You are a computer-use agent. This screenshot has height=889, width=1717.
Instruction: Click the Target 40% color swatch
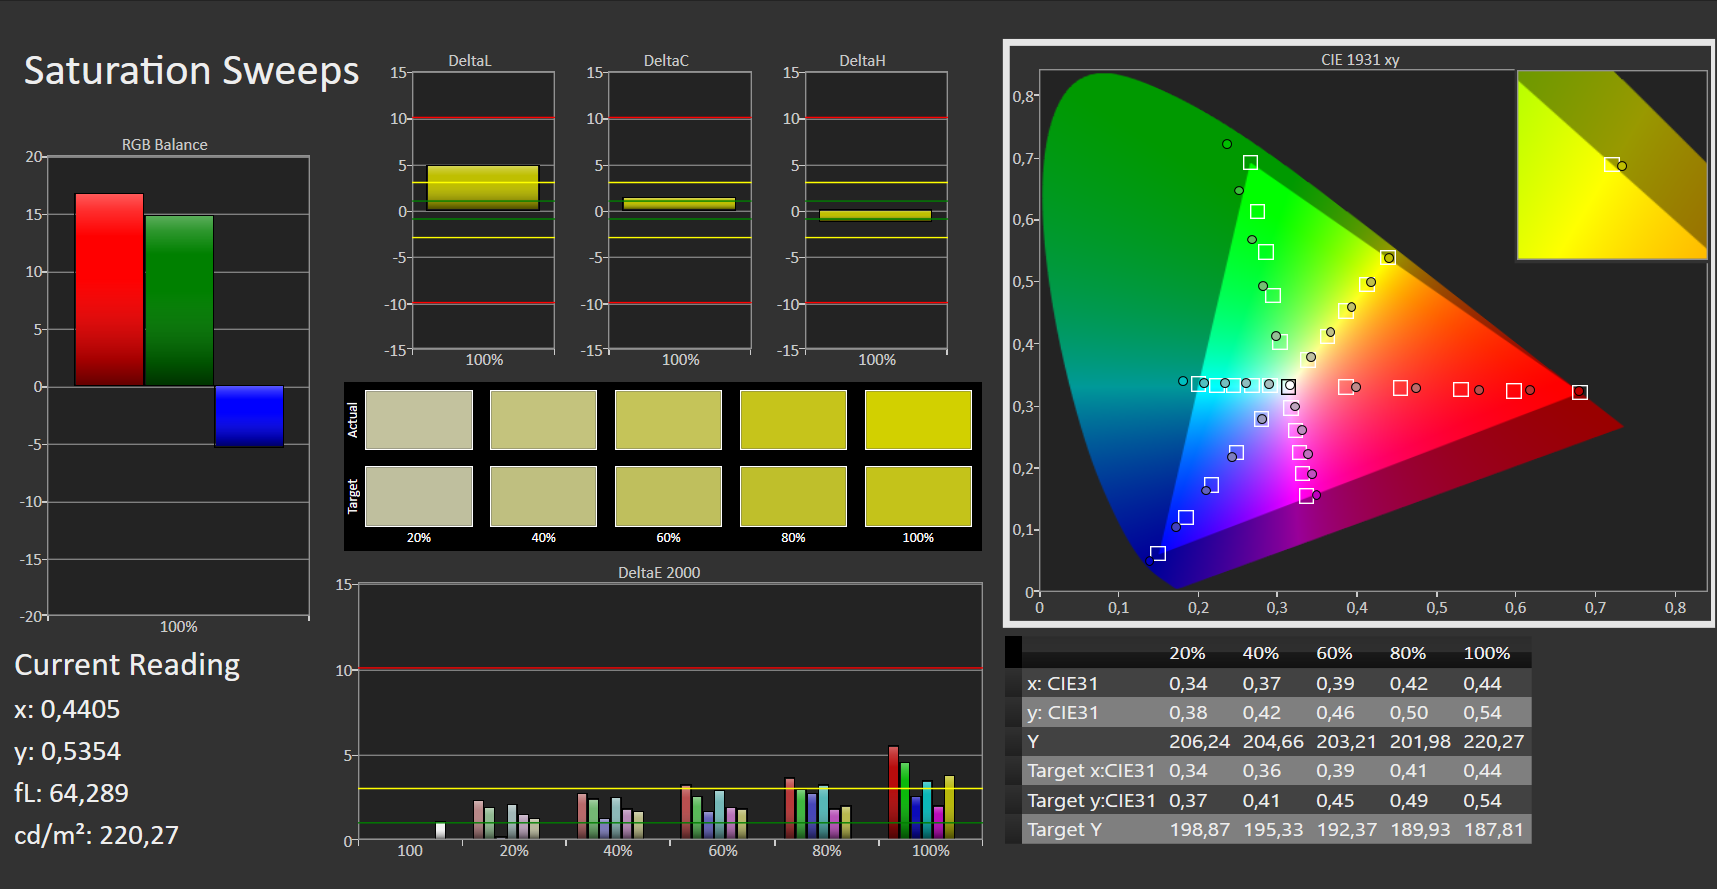pyautogui.click(x=543, y=496)
